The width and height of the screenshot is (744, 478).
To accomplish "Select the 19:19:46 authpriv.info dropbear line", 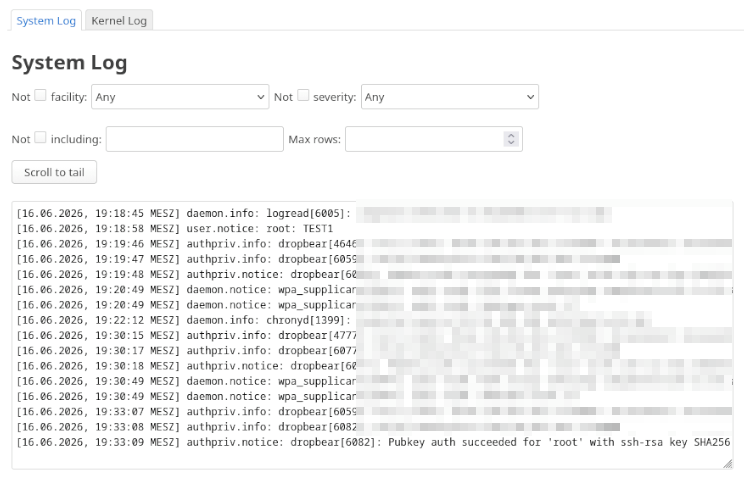I will pyautogui.click(x=374, y=244).
